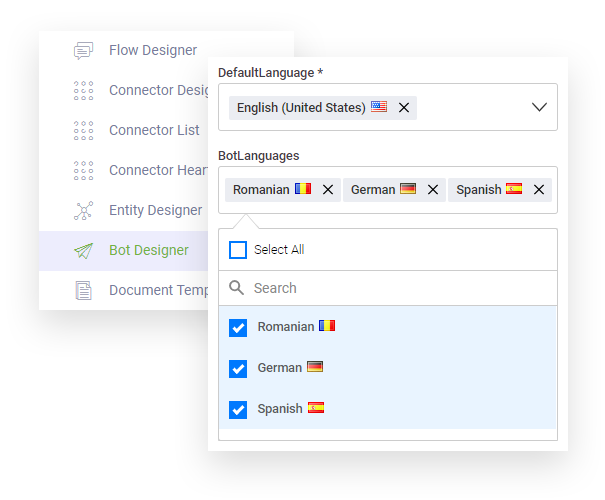Viewport: 605px width, 500px height.
Task: Click the German flag in the dropdown list
Action: 315,367
